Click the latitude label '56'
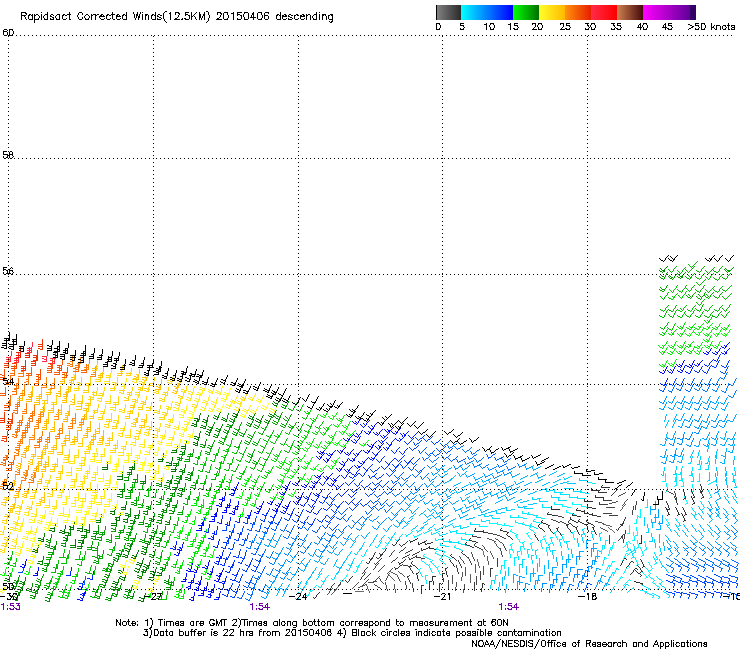The width and height of the screenshot is (740, 650). tap(8, 271)
